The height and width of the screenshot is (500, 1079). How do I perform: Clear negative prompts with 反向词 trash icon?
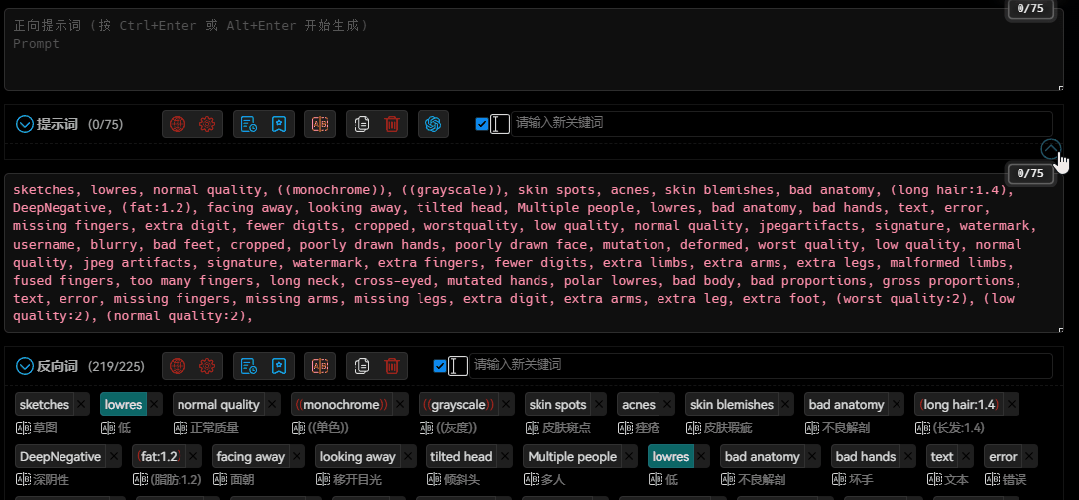tap(392, 366)
